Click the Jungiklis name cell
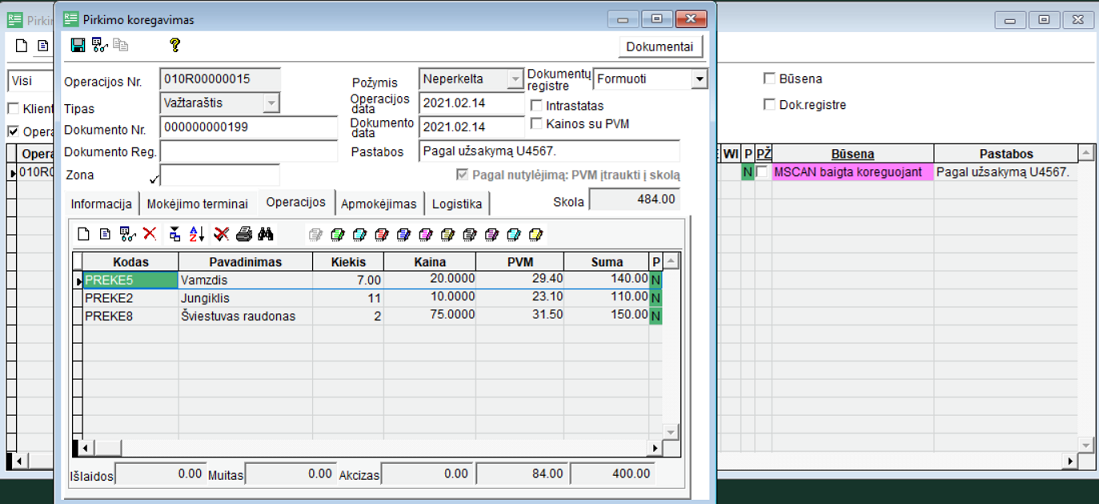 point(245,298)
